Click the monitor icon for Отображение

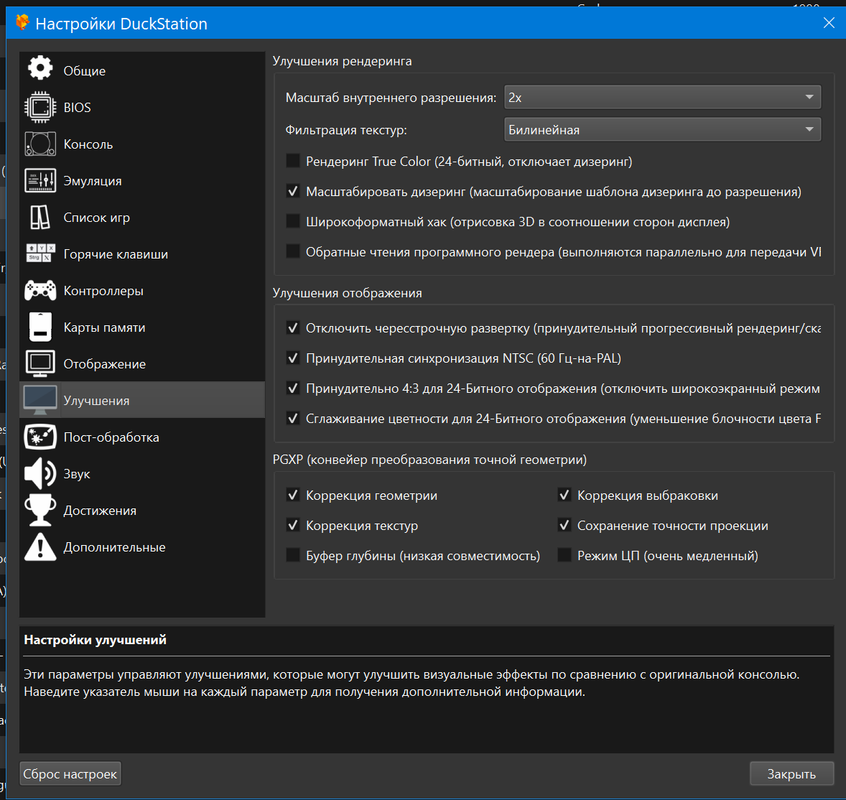pyautogui.click(x=40, y=364)
